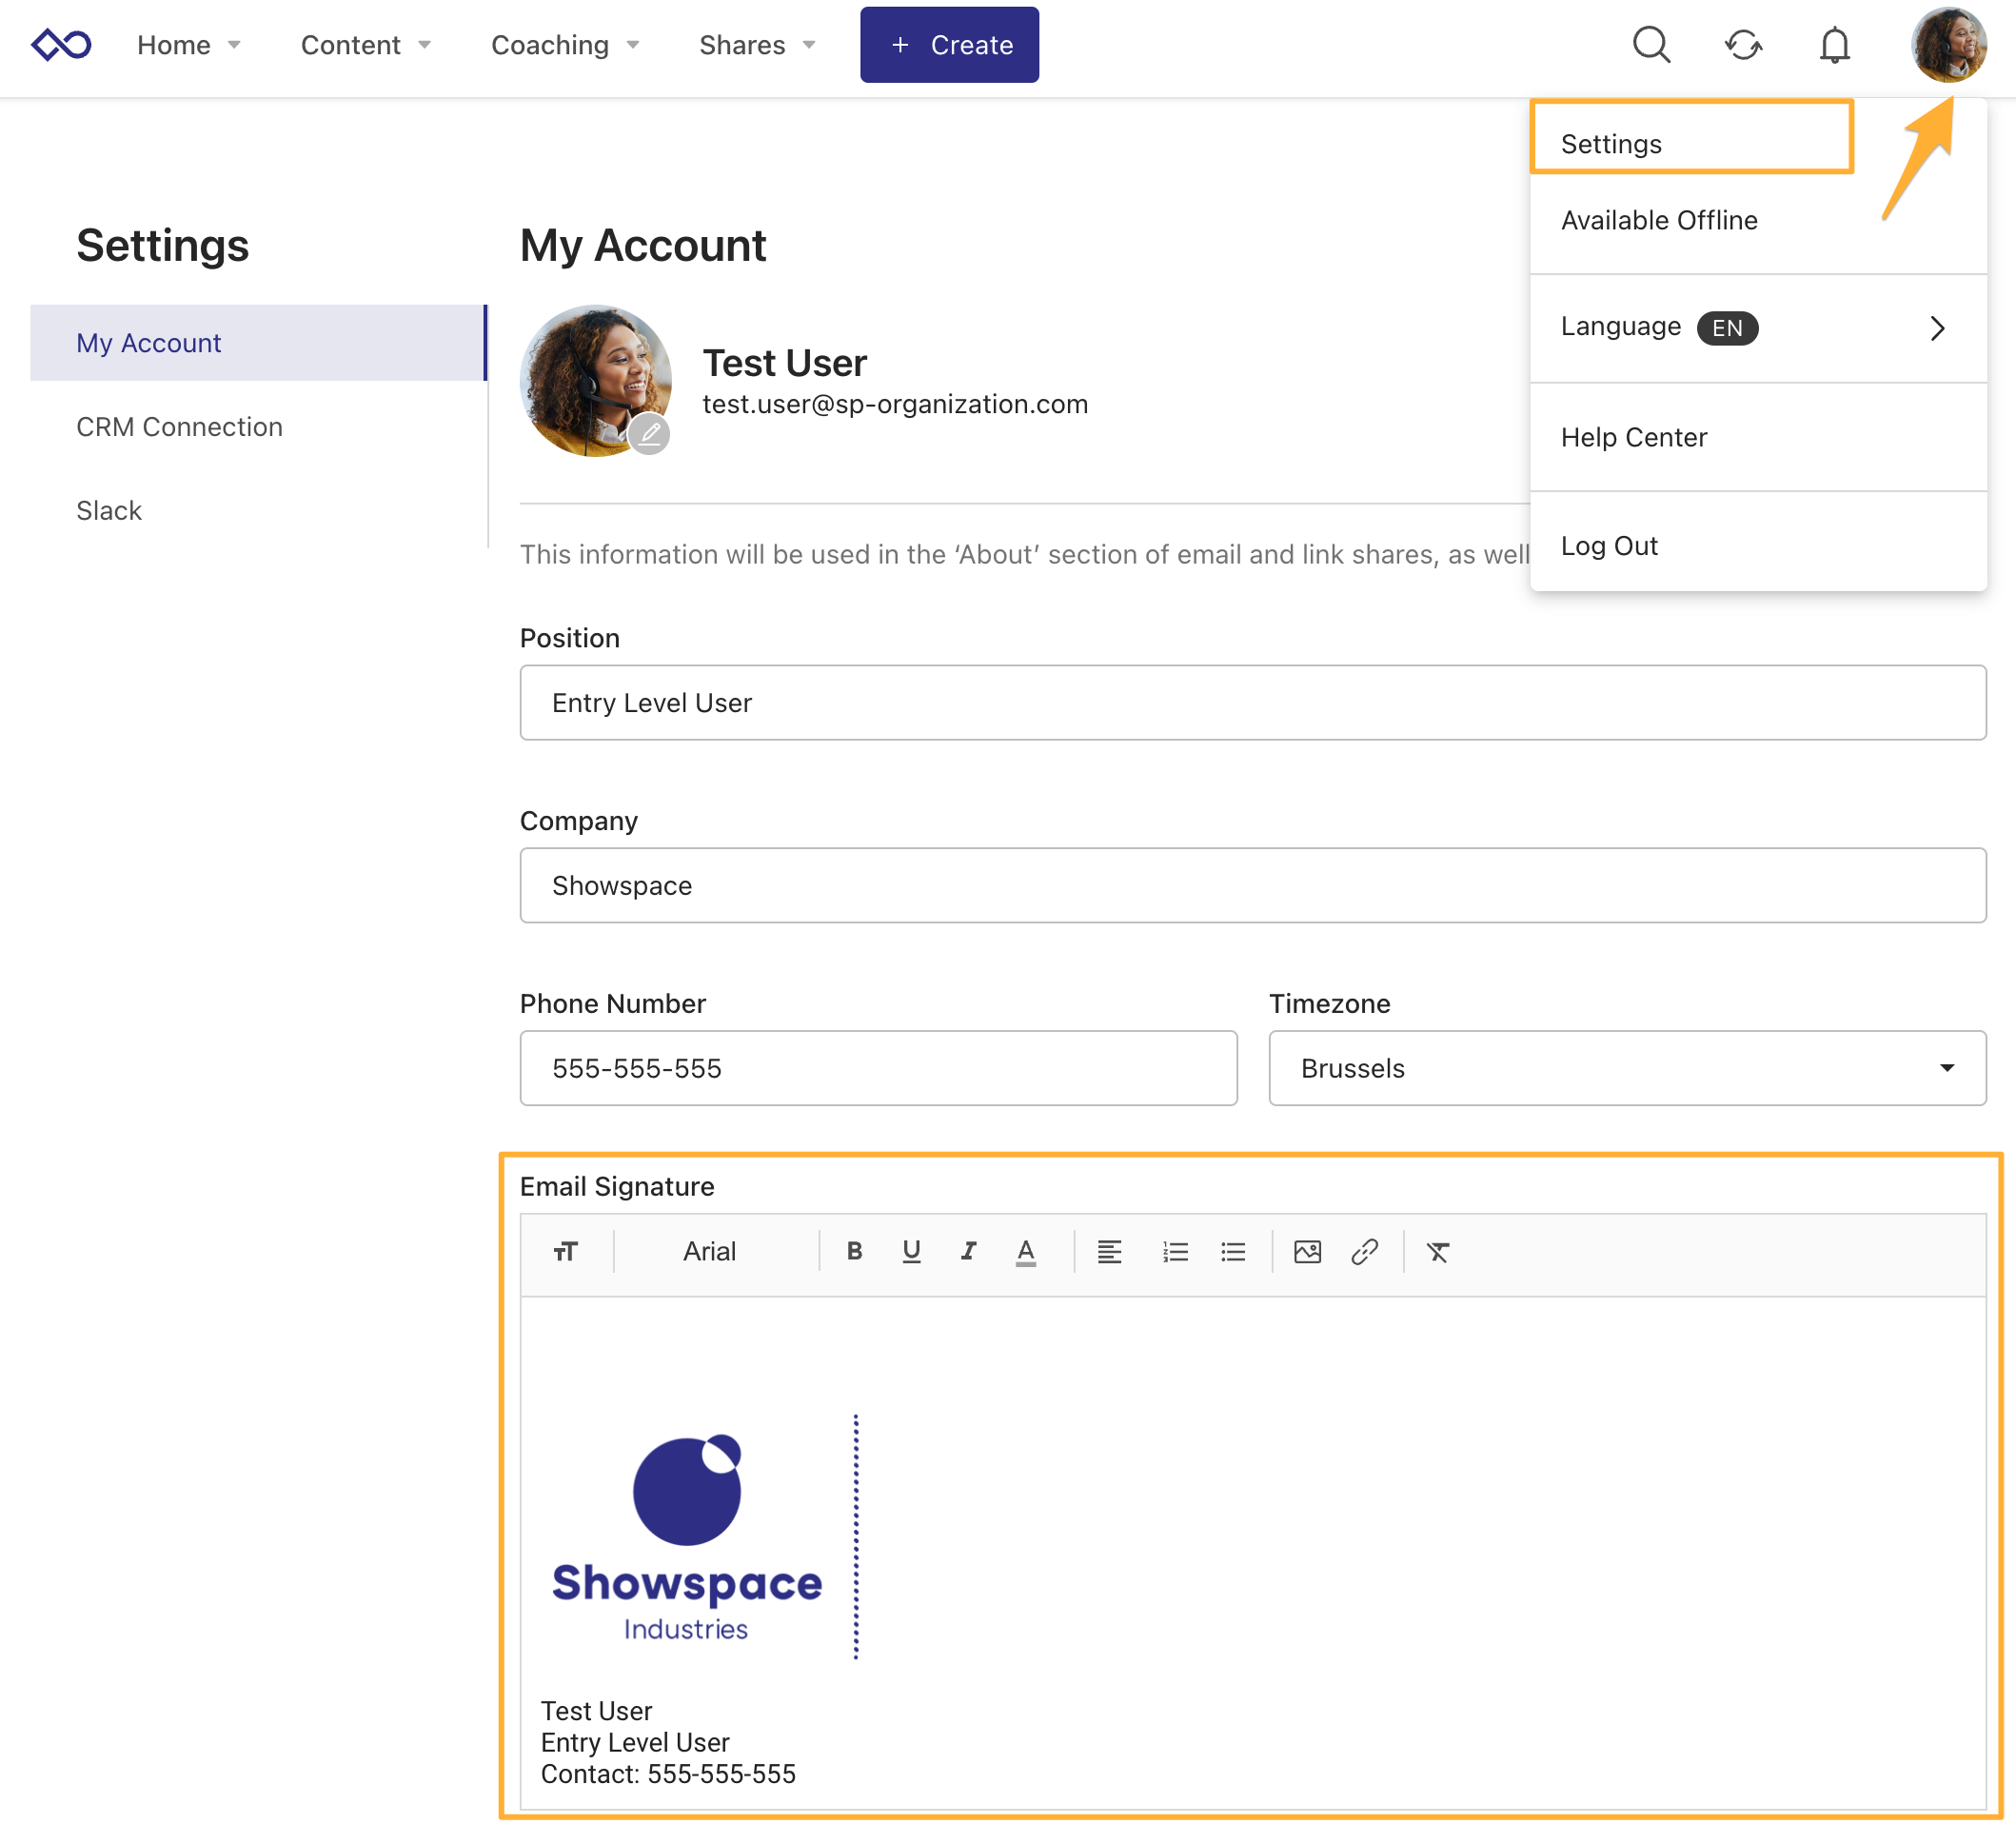This screenshot has height=1824, width=2016.
Task: Toggle underline formatting in signature
Action: tap(911, 1251)
